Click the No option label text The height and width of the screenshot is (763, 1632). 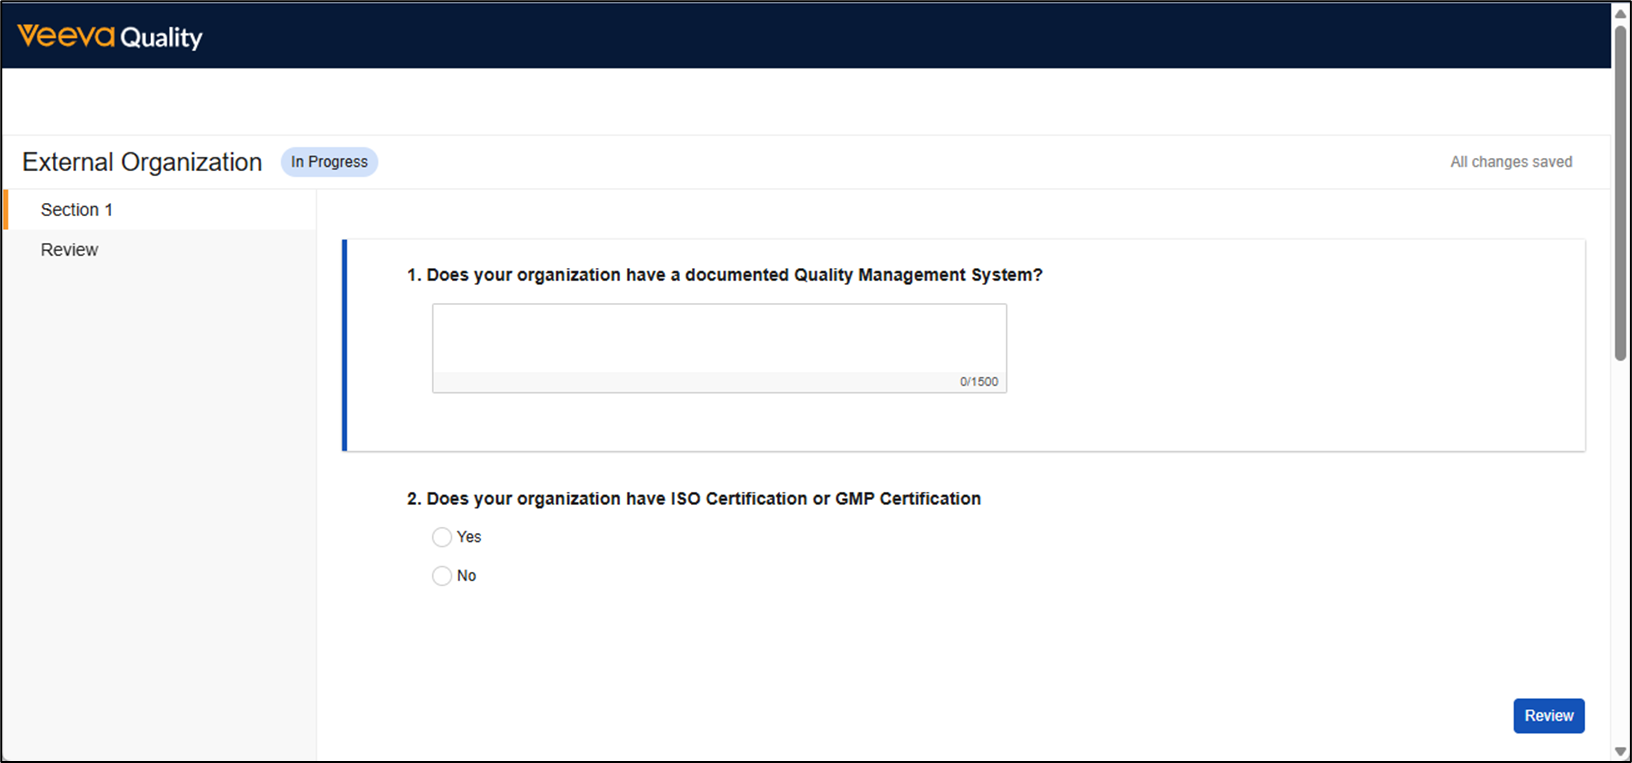coord(466,576)
